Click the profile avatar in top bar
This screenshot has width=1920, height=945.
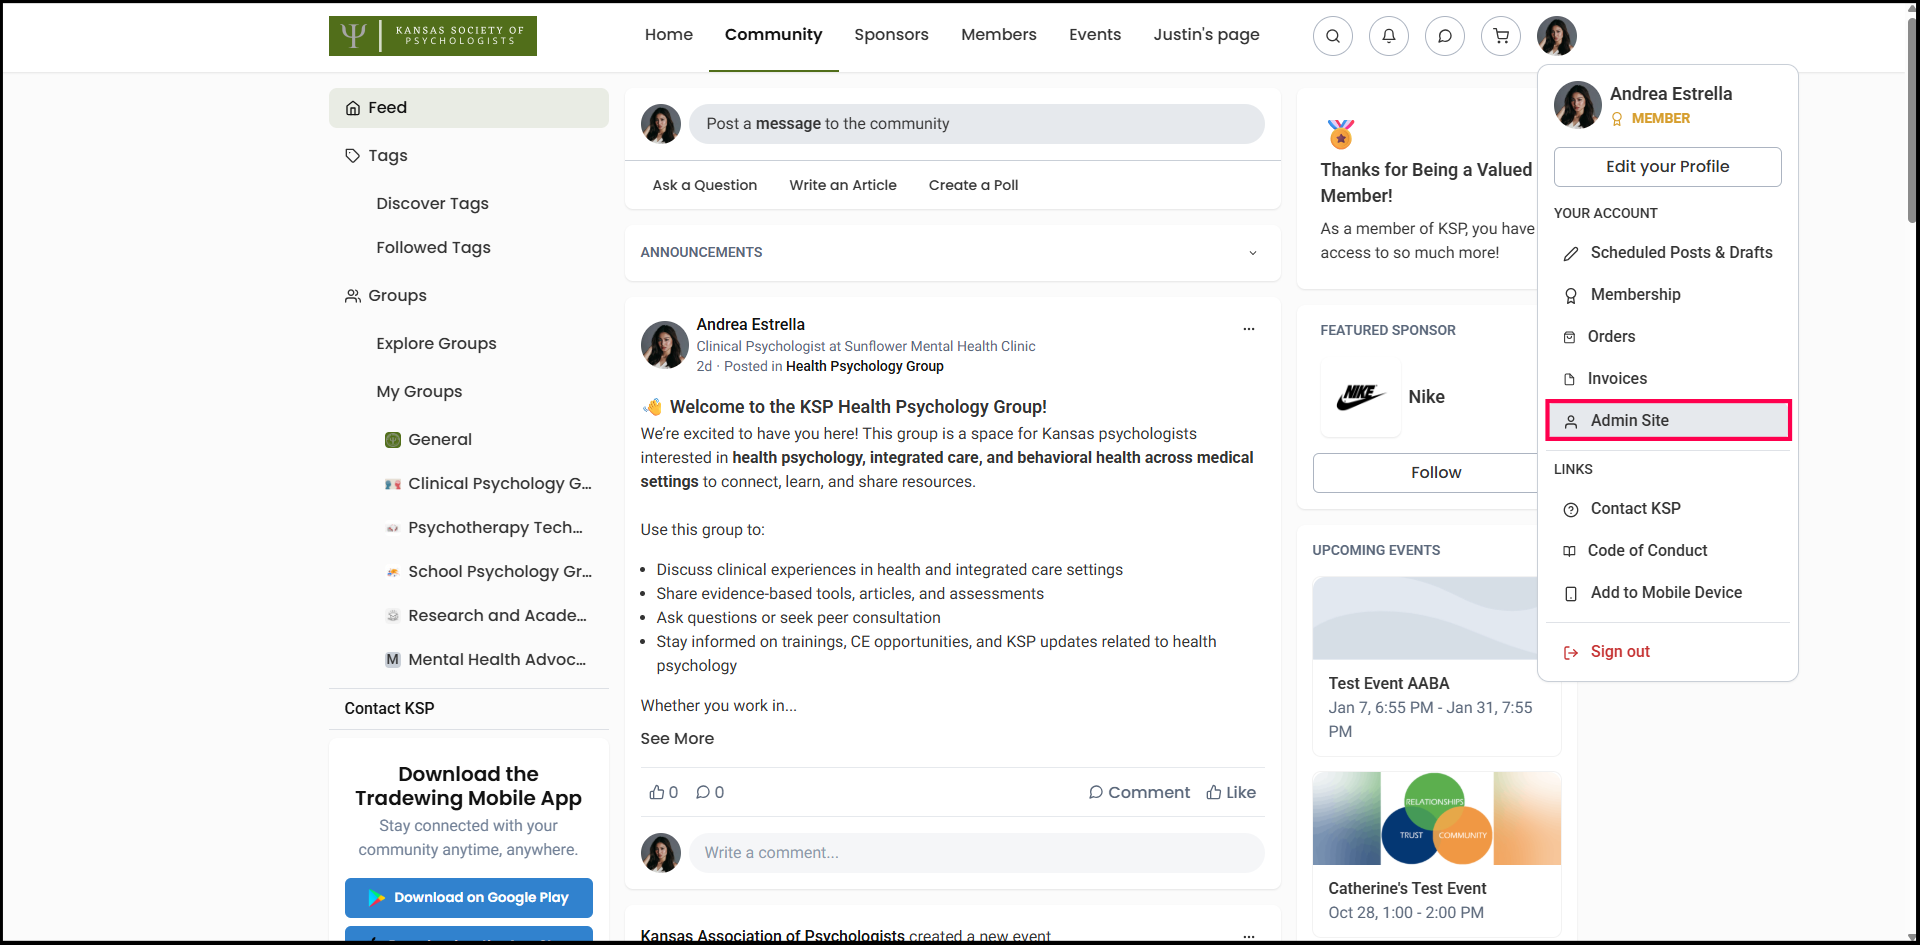(x=1556, y=36)
